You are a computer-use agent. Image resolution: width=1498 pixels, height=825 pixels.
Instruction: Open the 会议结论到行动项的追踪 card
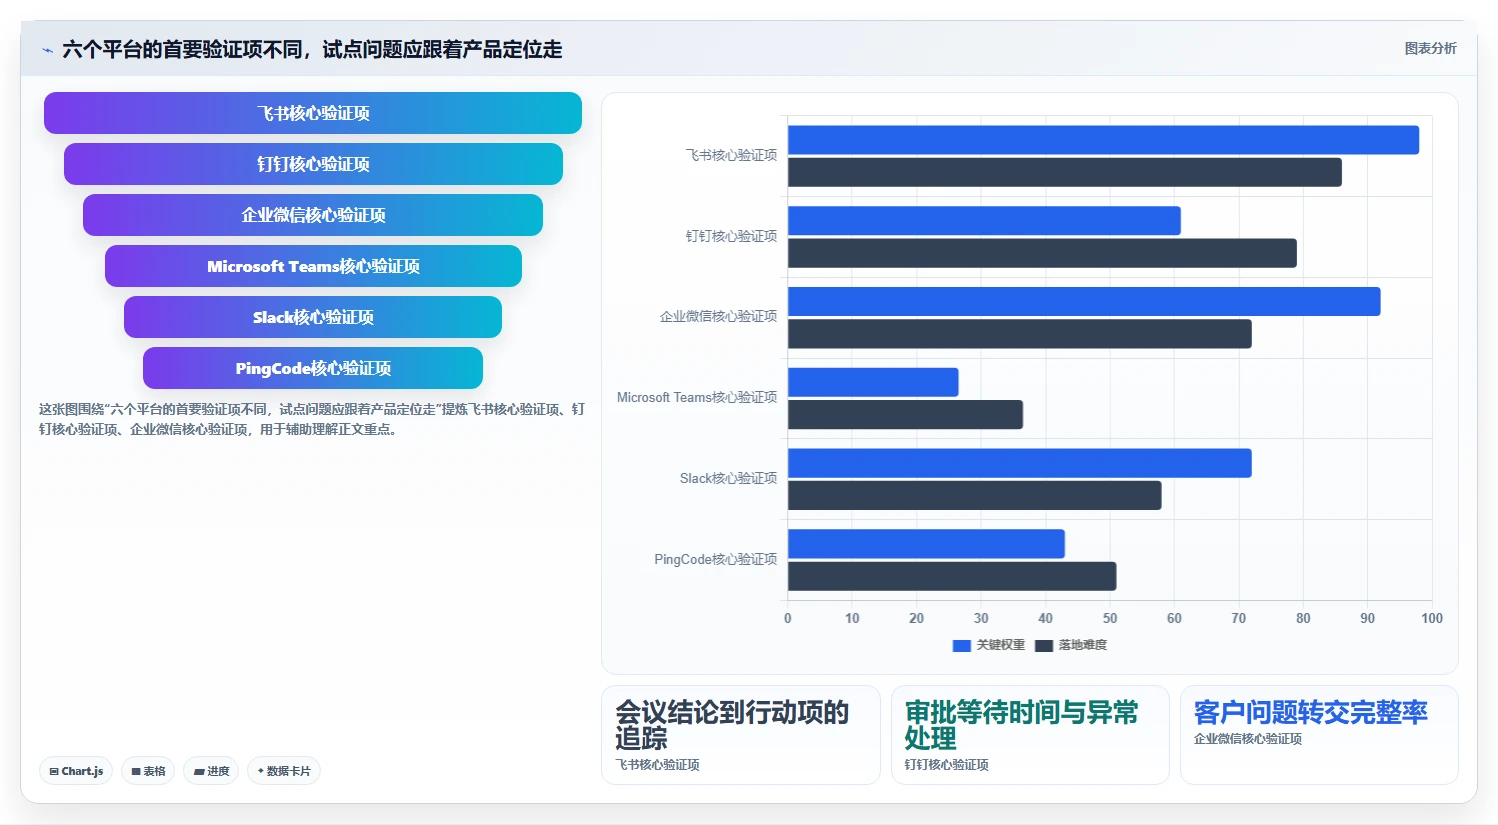tap(741, 735)
